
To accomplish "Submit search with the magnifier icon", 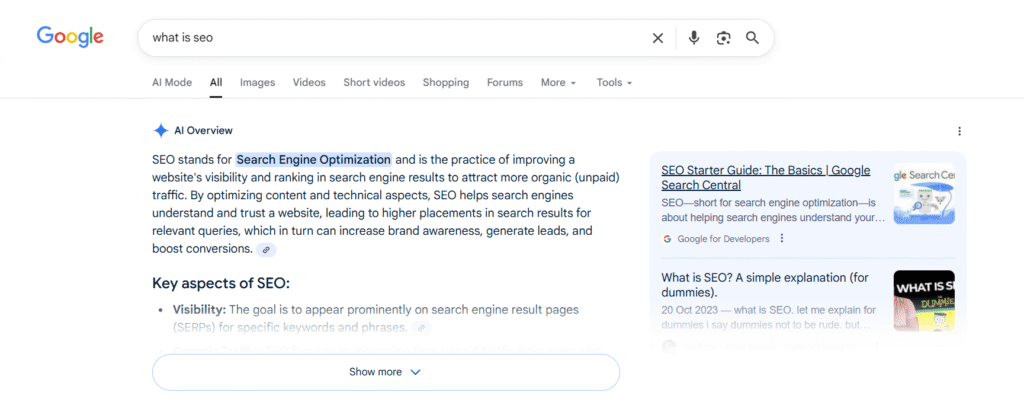I will (x=752, y=38).
